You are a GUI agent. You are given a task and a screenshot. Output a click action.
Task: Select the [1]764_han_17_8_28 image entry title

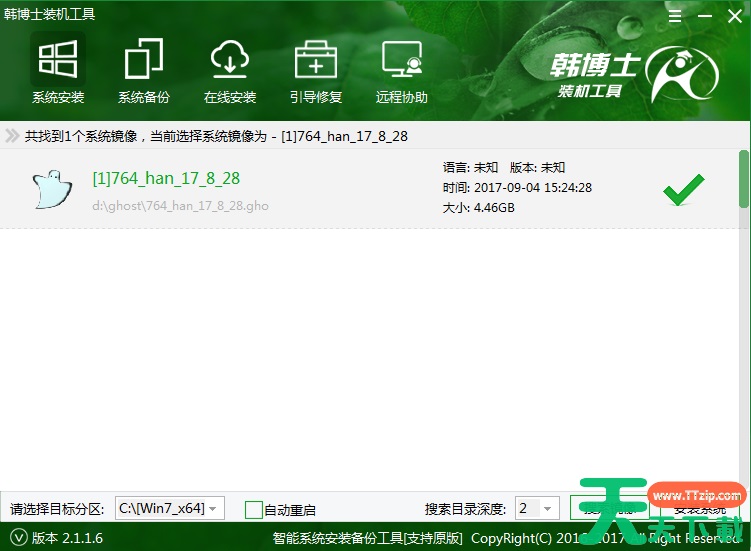point(166,179)
